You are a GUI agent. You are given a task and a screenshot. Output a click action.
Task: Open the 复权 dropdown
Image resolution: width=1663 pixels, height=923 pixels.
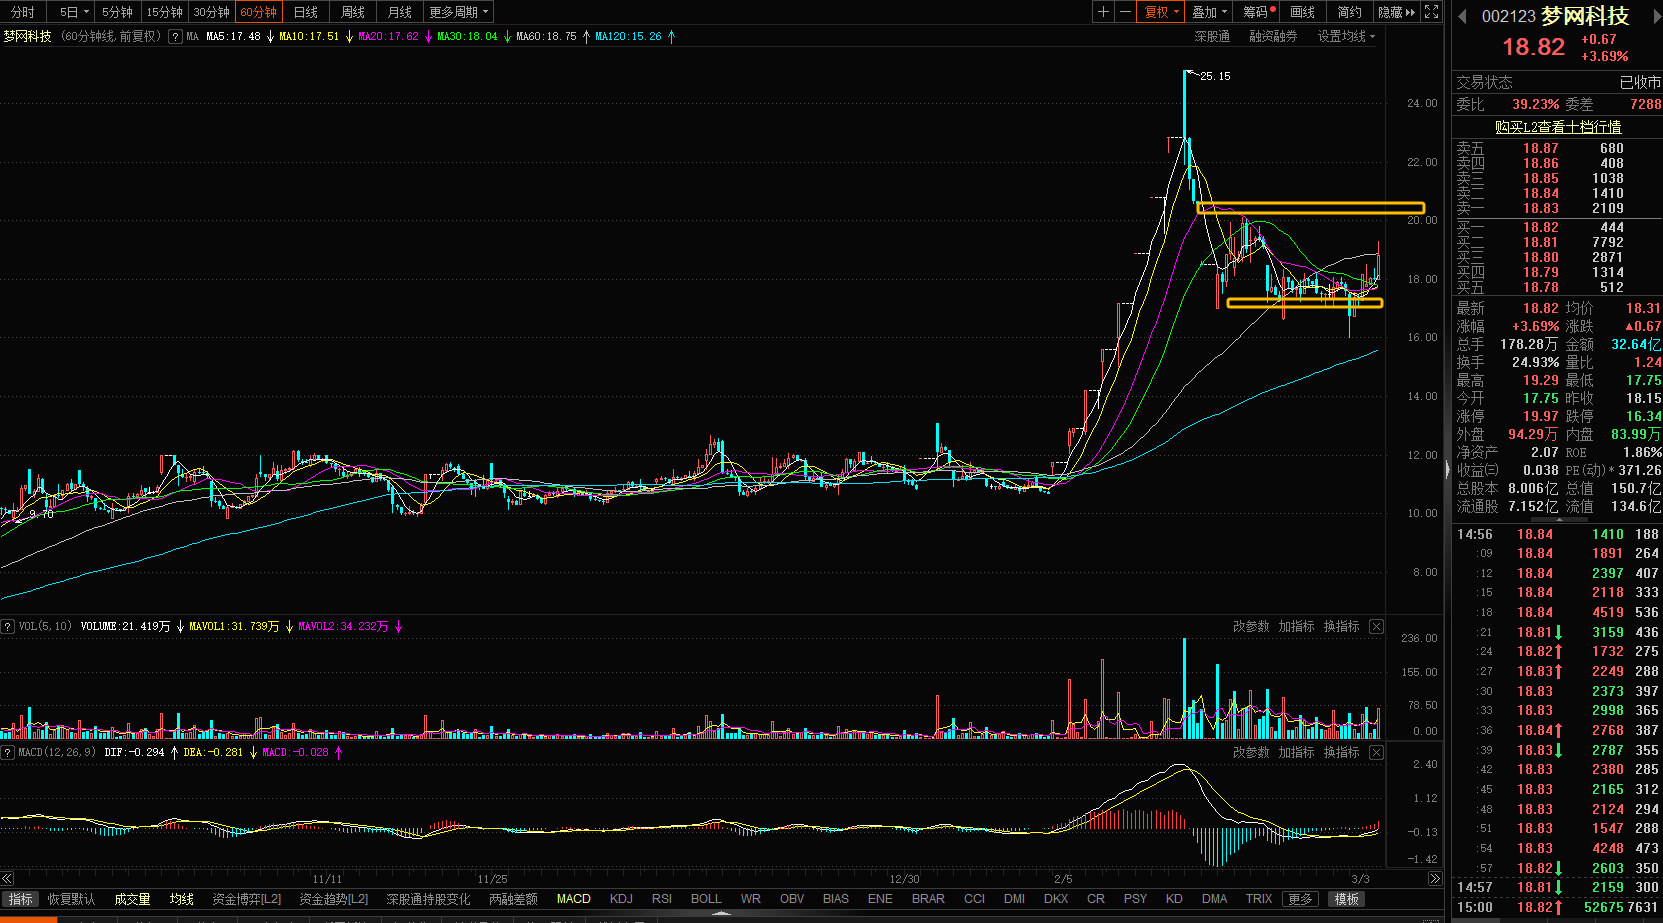pyautogui.click(x=1162, y=12)
